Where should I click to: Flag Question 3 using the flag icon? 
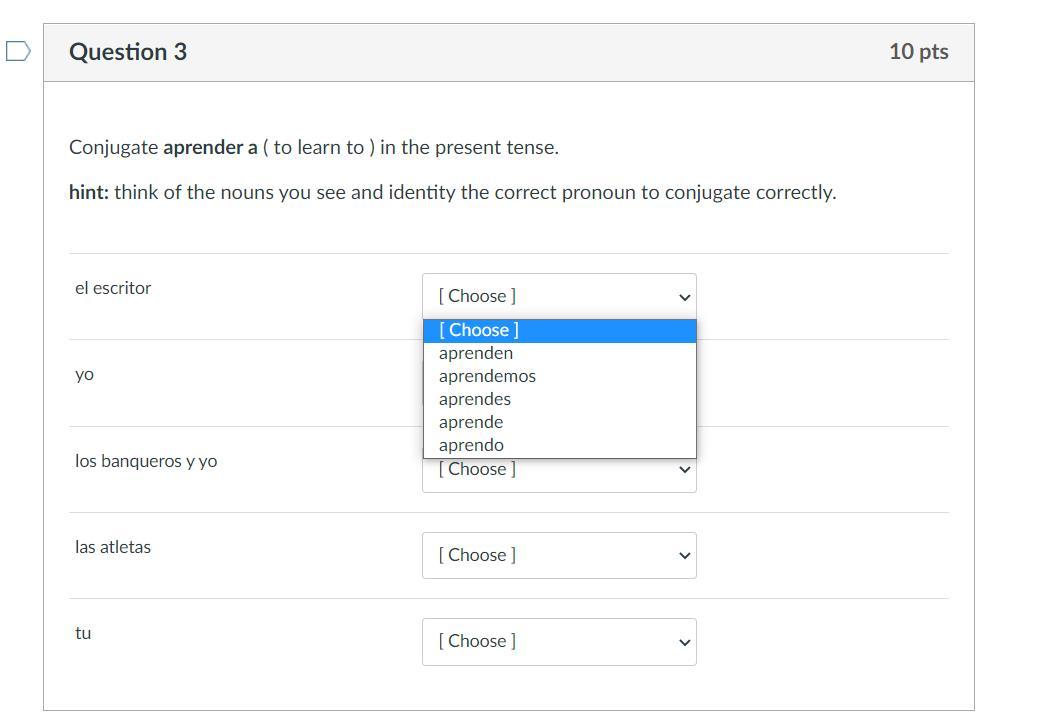pos(18,51)
